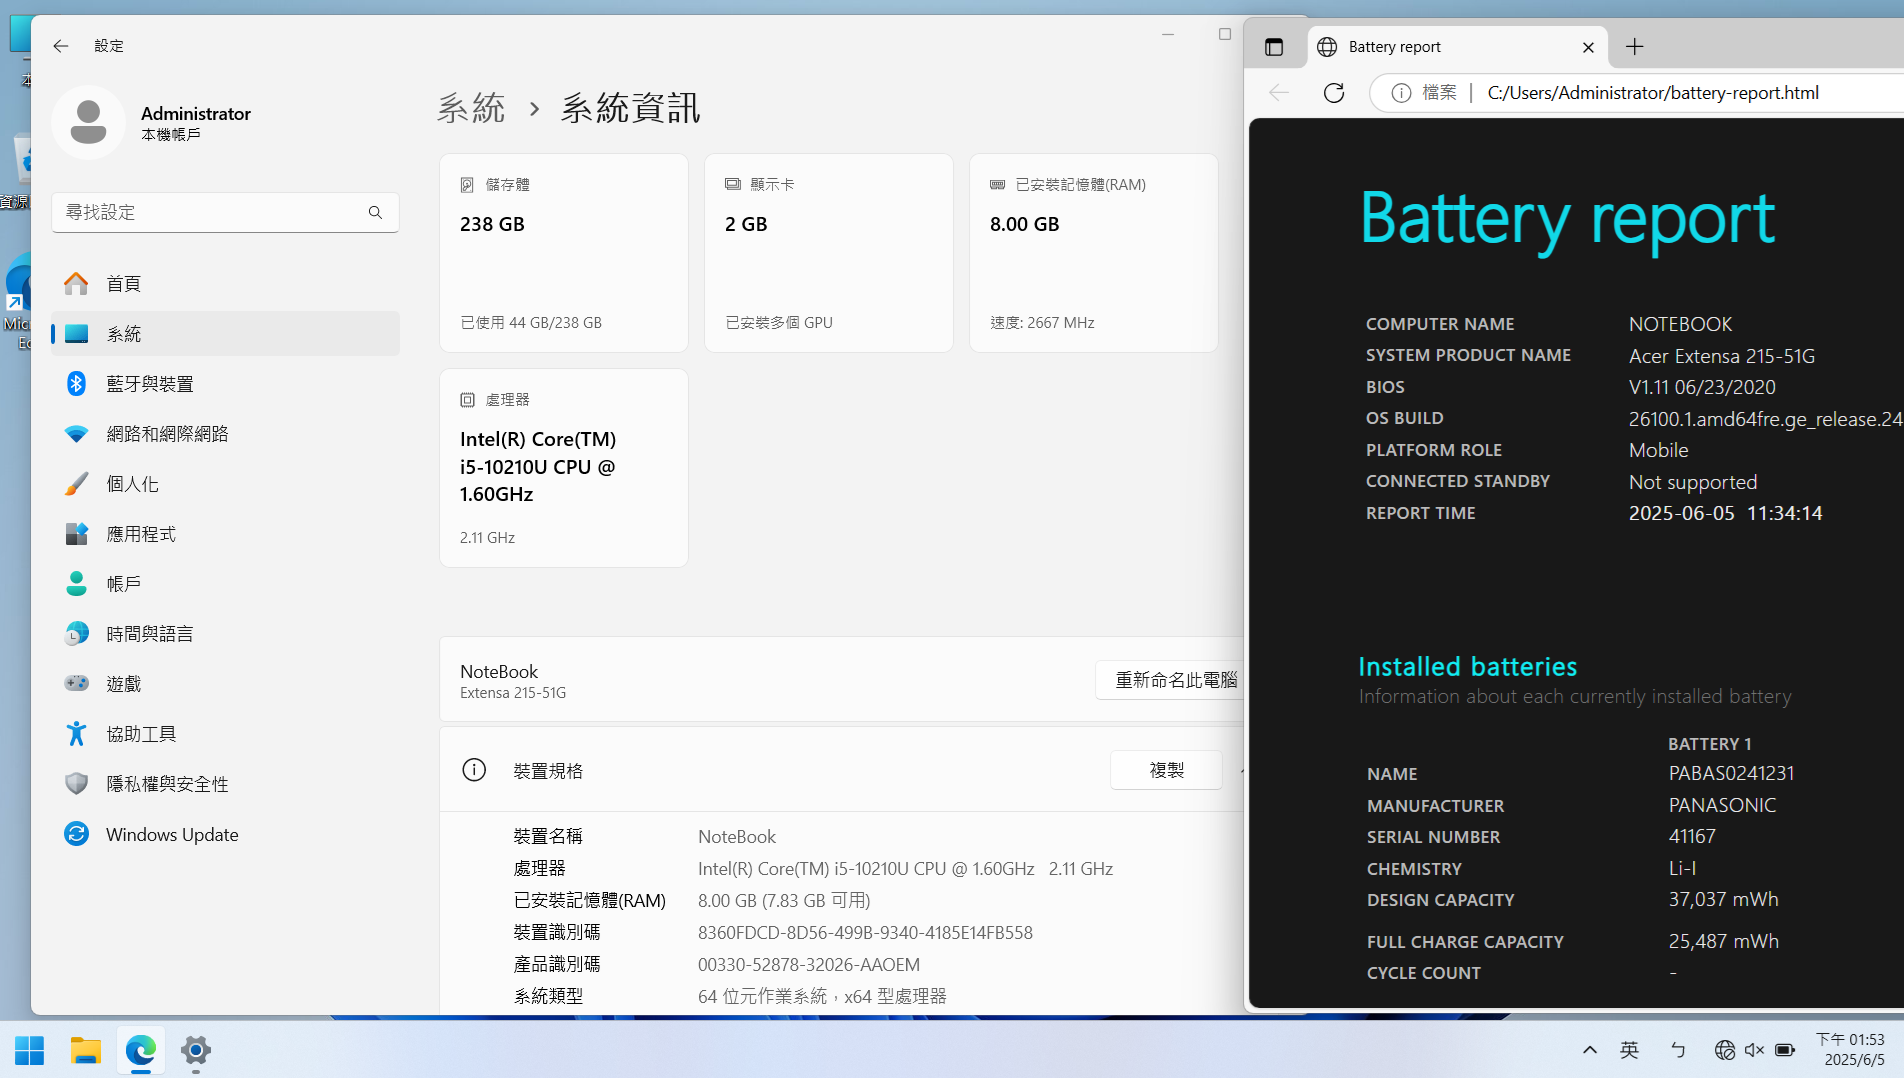Go back using Settings back arrow
1904x1078 pixels.
click(x=61, y=46)
